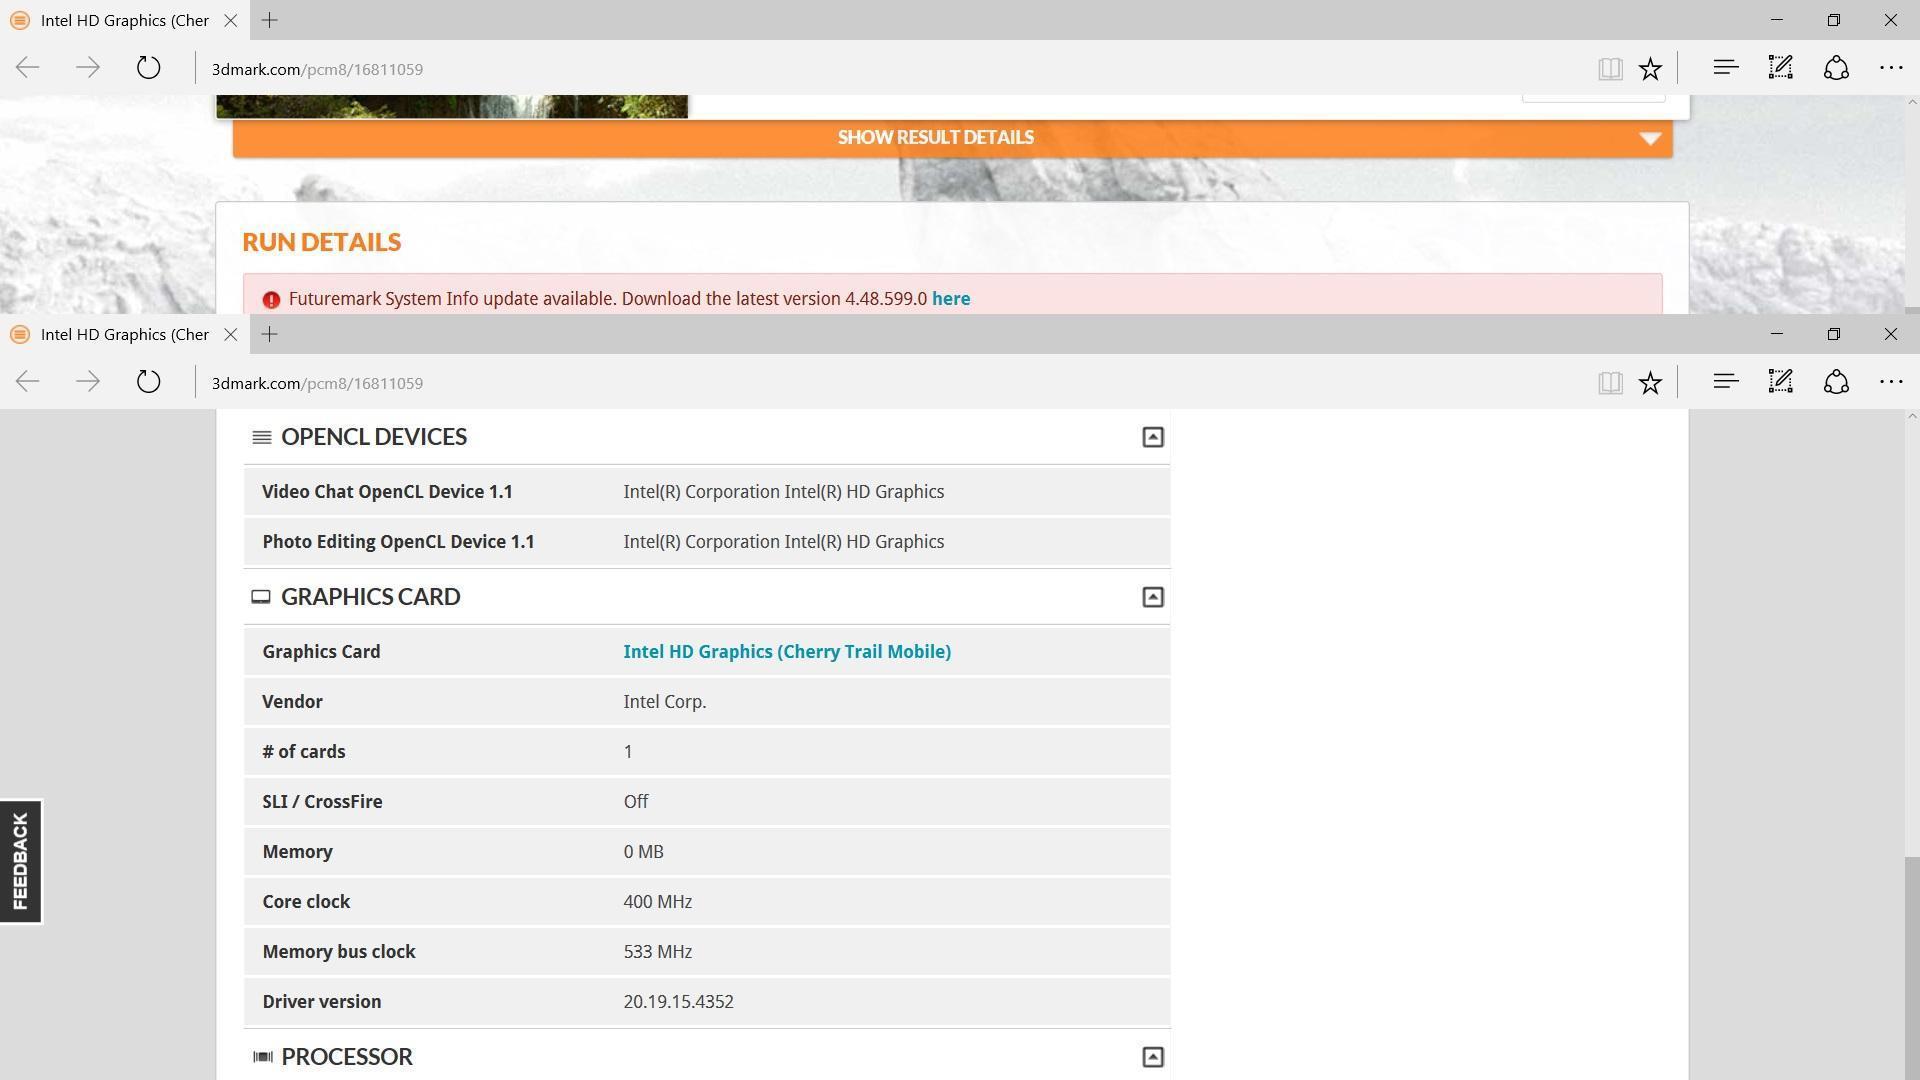
Task: Collapse the Processor section
Action: tap(1152, 1057)
